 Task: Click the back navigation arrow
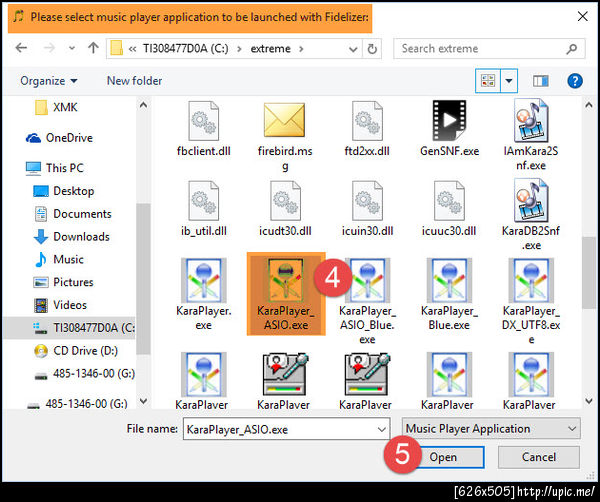[x=21, y=48]
